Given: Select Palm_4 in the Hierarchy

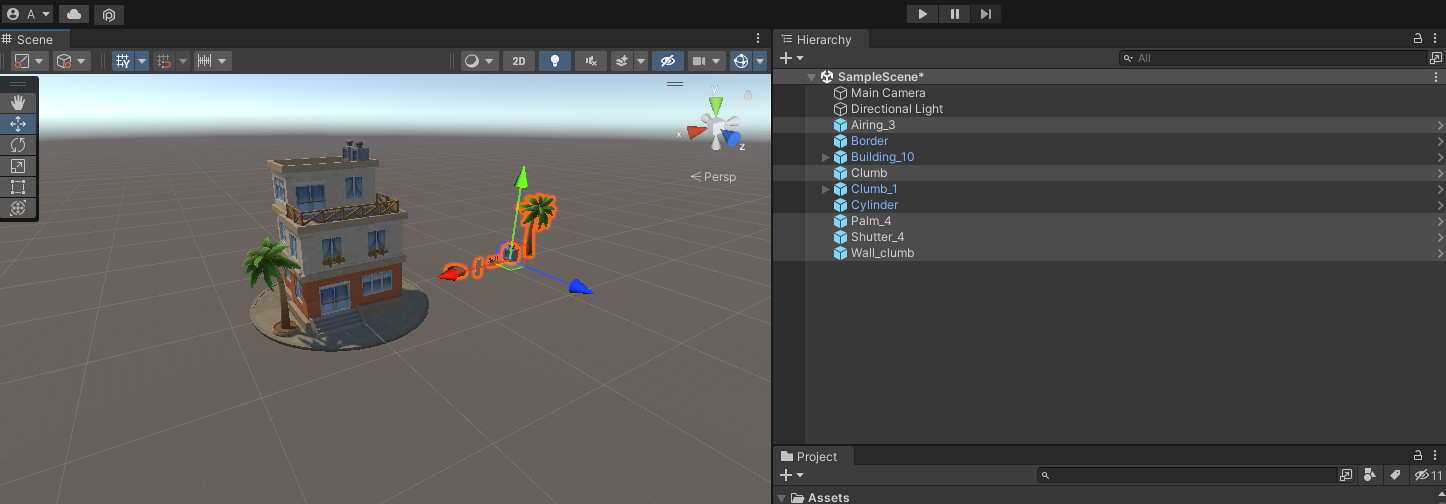Looking at the screenshot, I should point(871,221).
